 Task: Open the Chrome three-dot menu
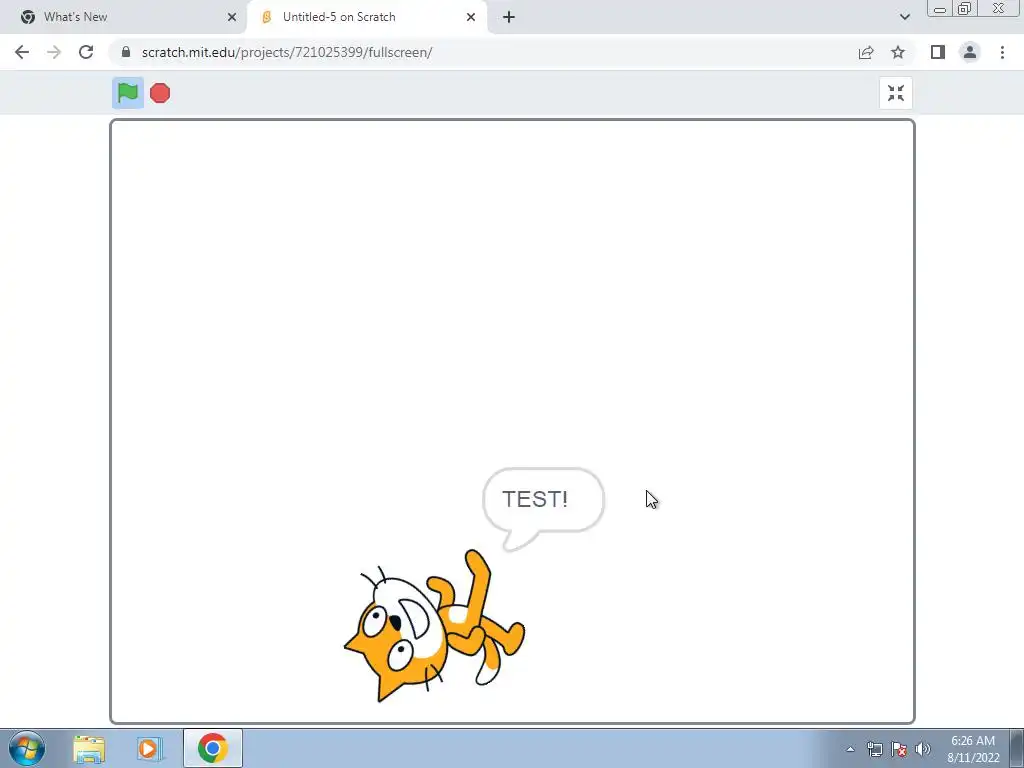(x=1002, y=52)
